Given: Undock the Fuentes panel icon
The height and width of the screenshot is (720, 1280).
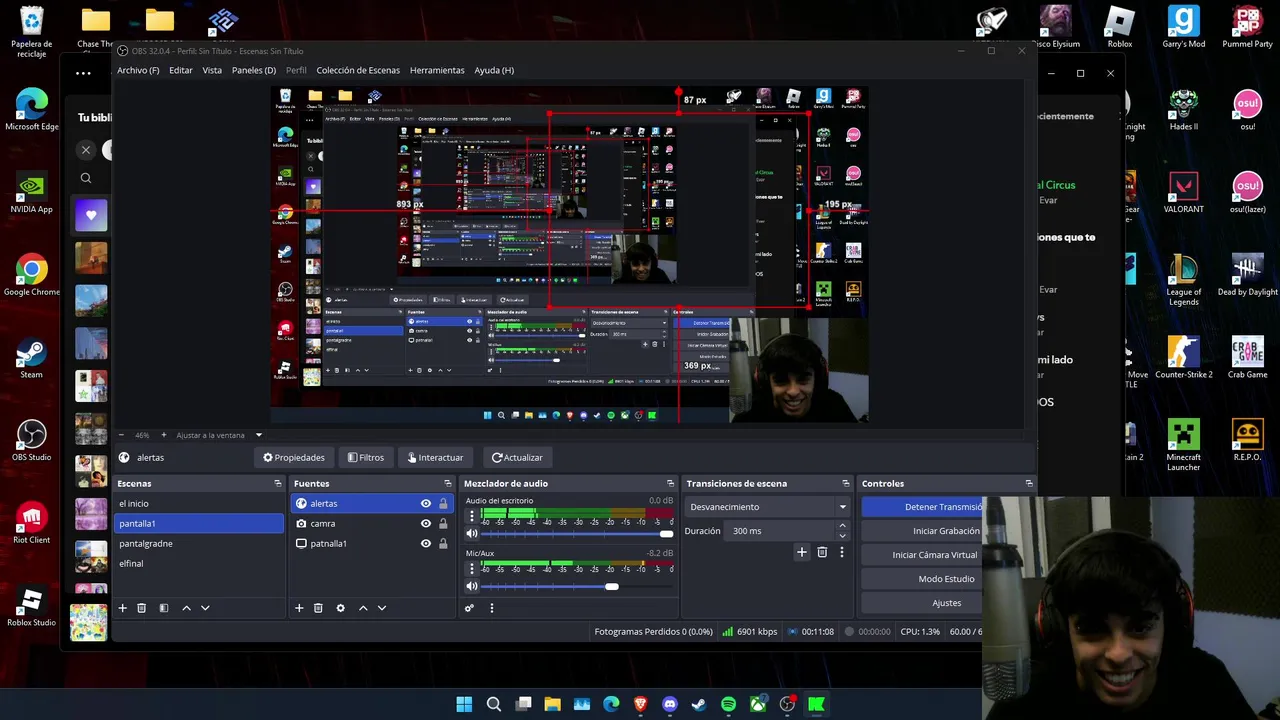Looking at the screenshot, I should point(448,484).
